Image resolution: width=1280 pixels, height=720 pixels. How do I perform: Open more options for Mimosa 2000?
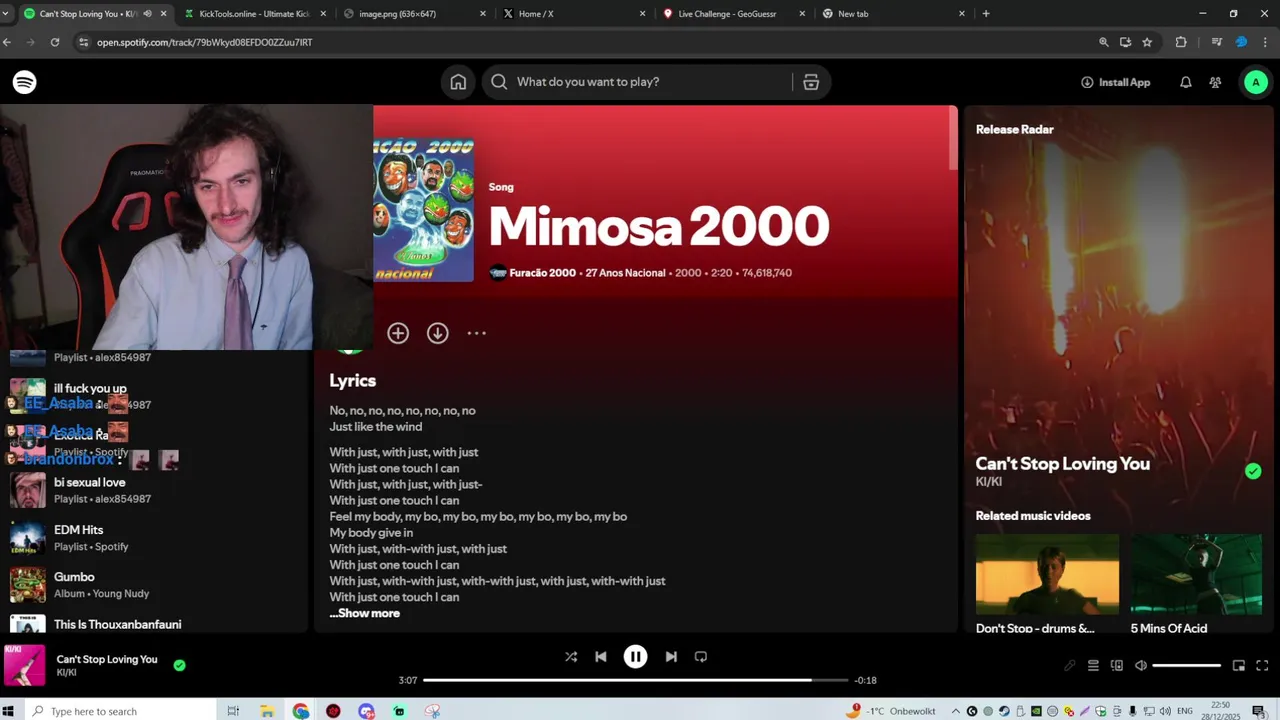coord(476,333)
